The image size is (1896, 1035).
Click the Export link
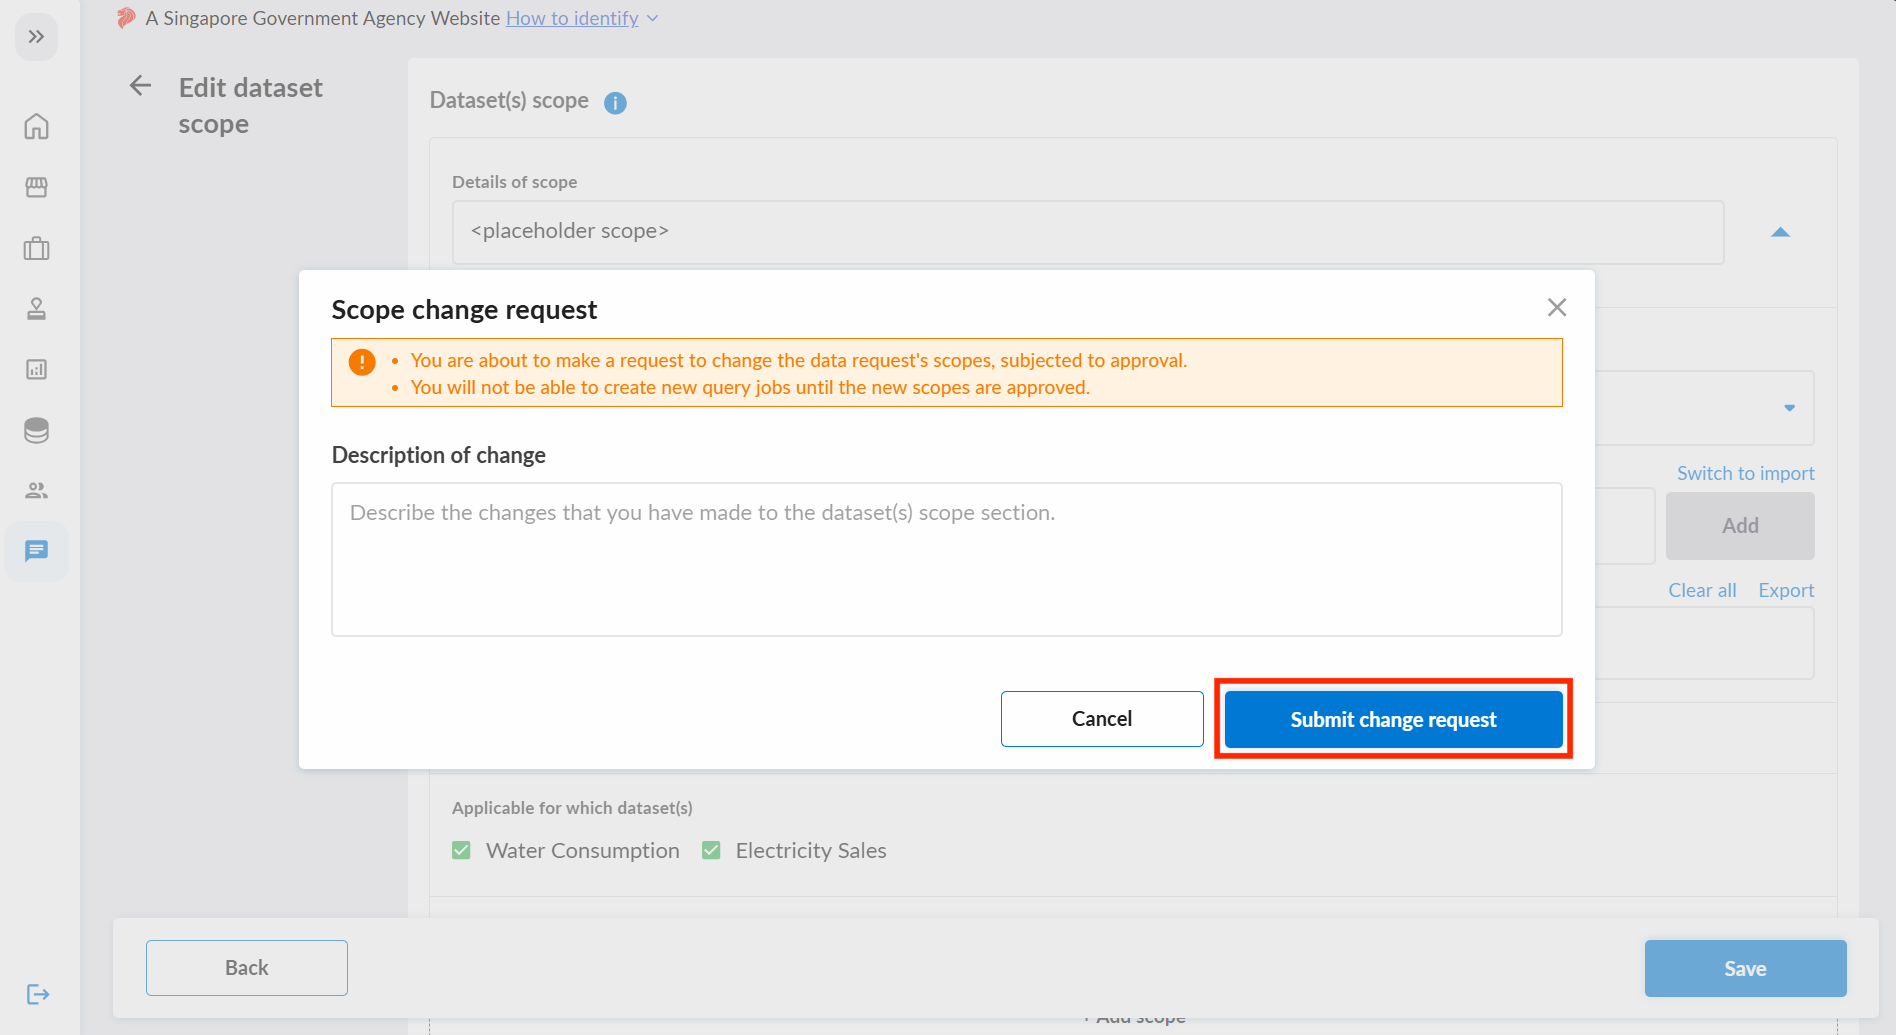[1786, 590]
